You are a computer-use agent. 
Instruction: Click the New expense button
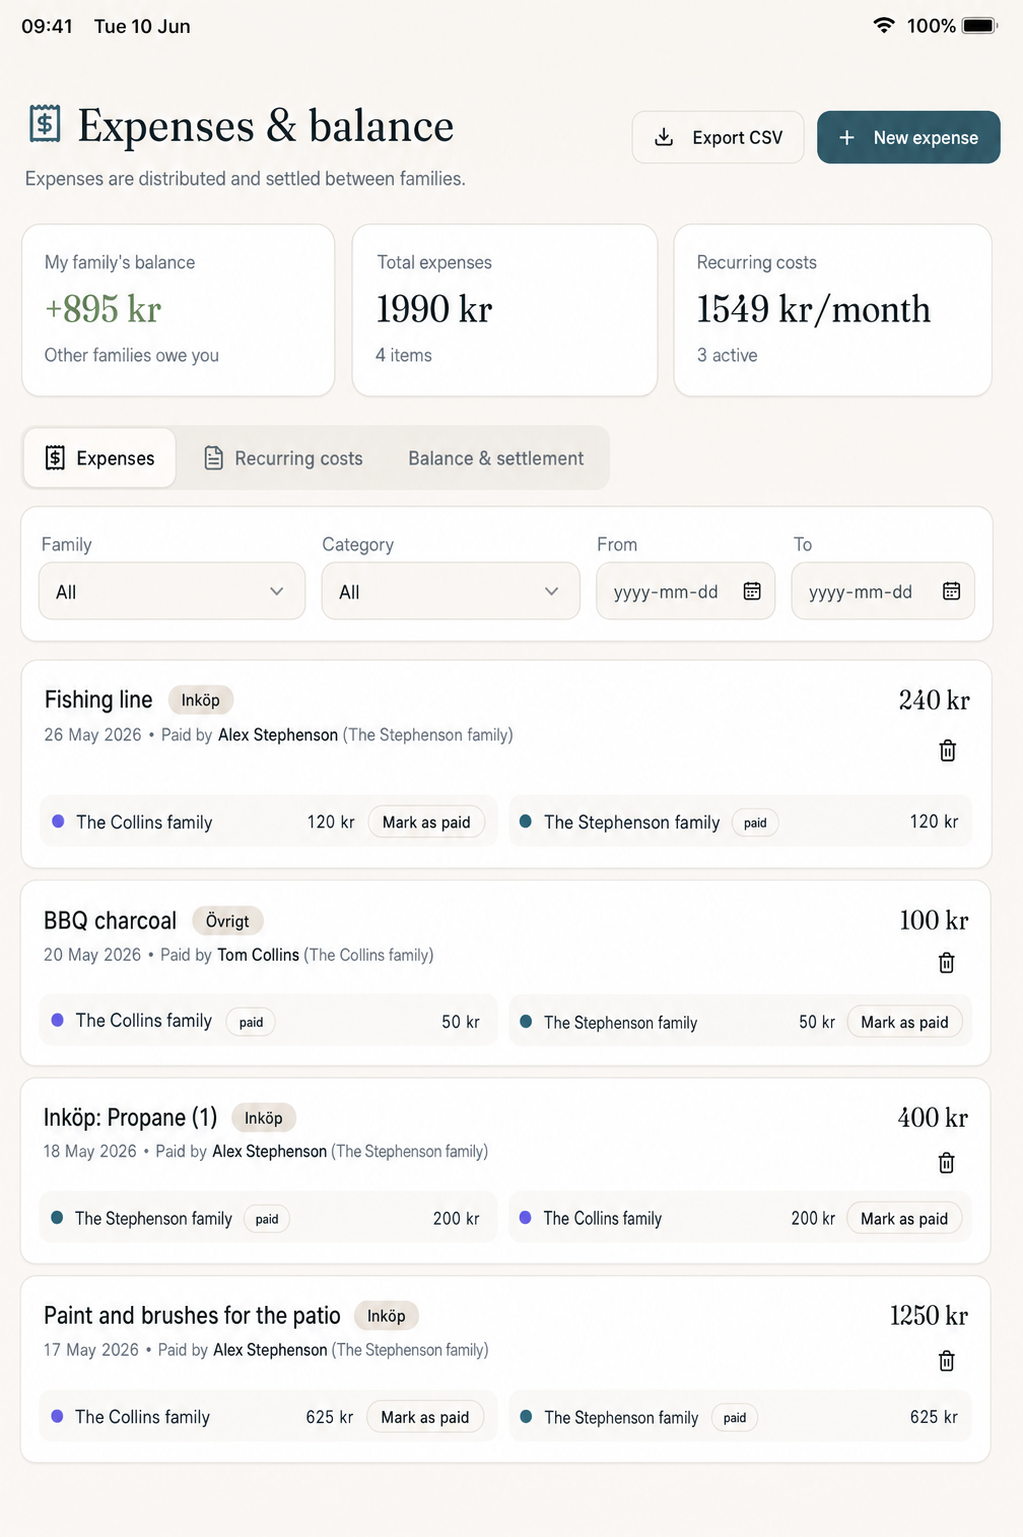[908, 137]
